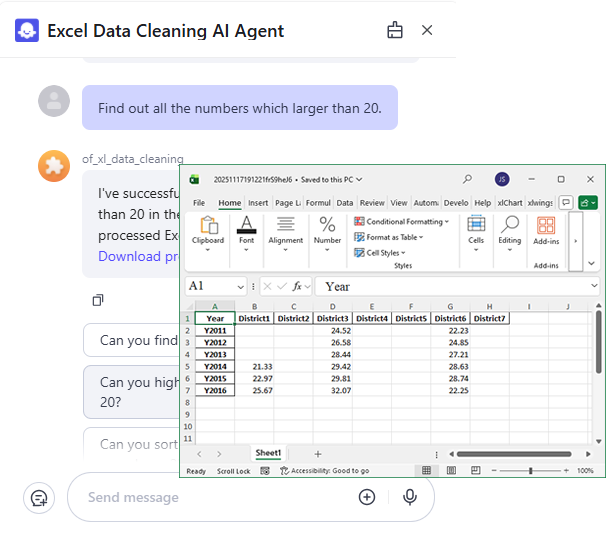
Task: Open the xlChart ribbon tab
Action: 509,203
